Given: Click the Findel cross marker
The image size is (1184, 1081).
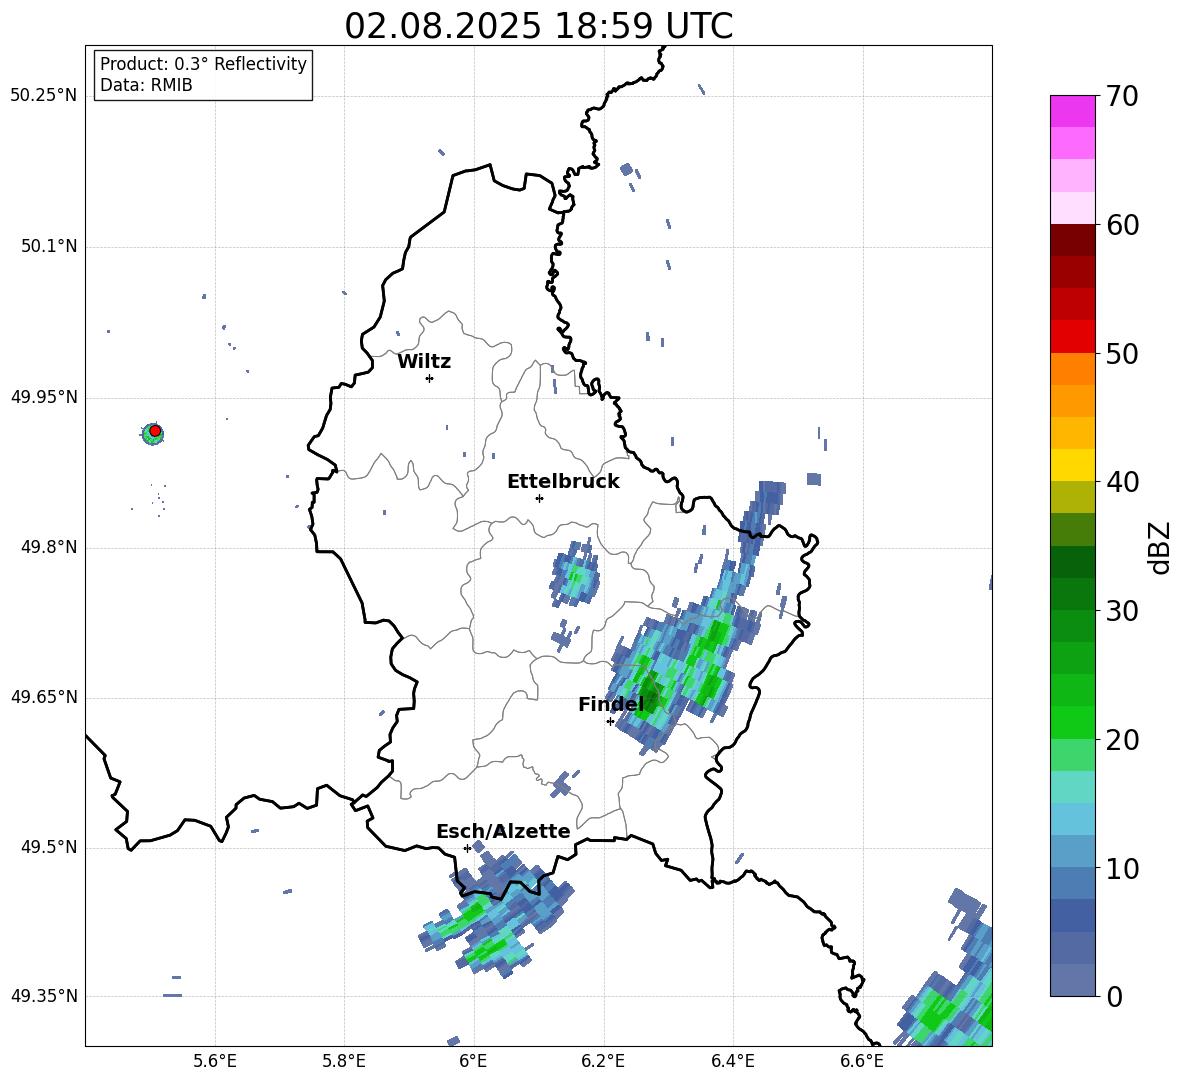Looking at the screenshot, I should (610, 722).
